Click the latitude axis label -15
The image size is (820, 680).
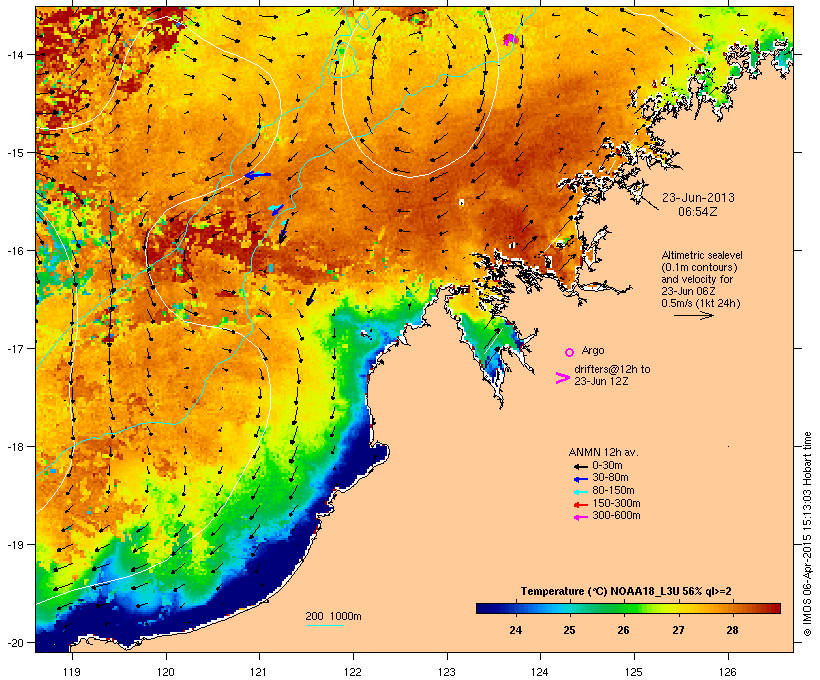14,153
